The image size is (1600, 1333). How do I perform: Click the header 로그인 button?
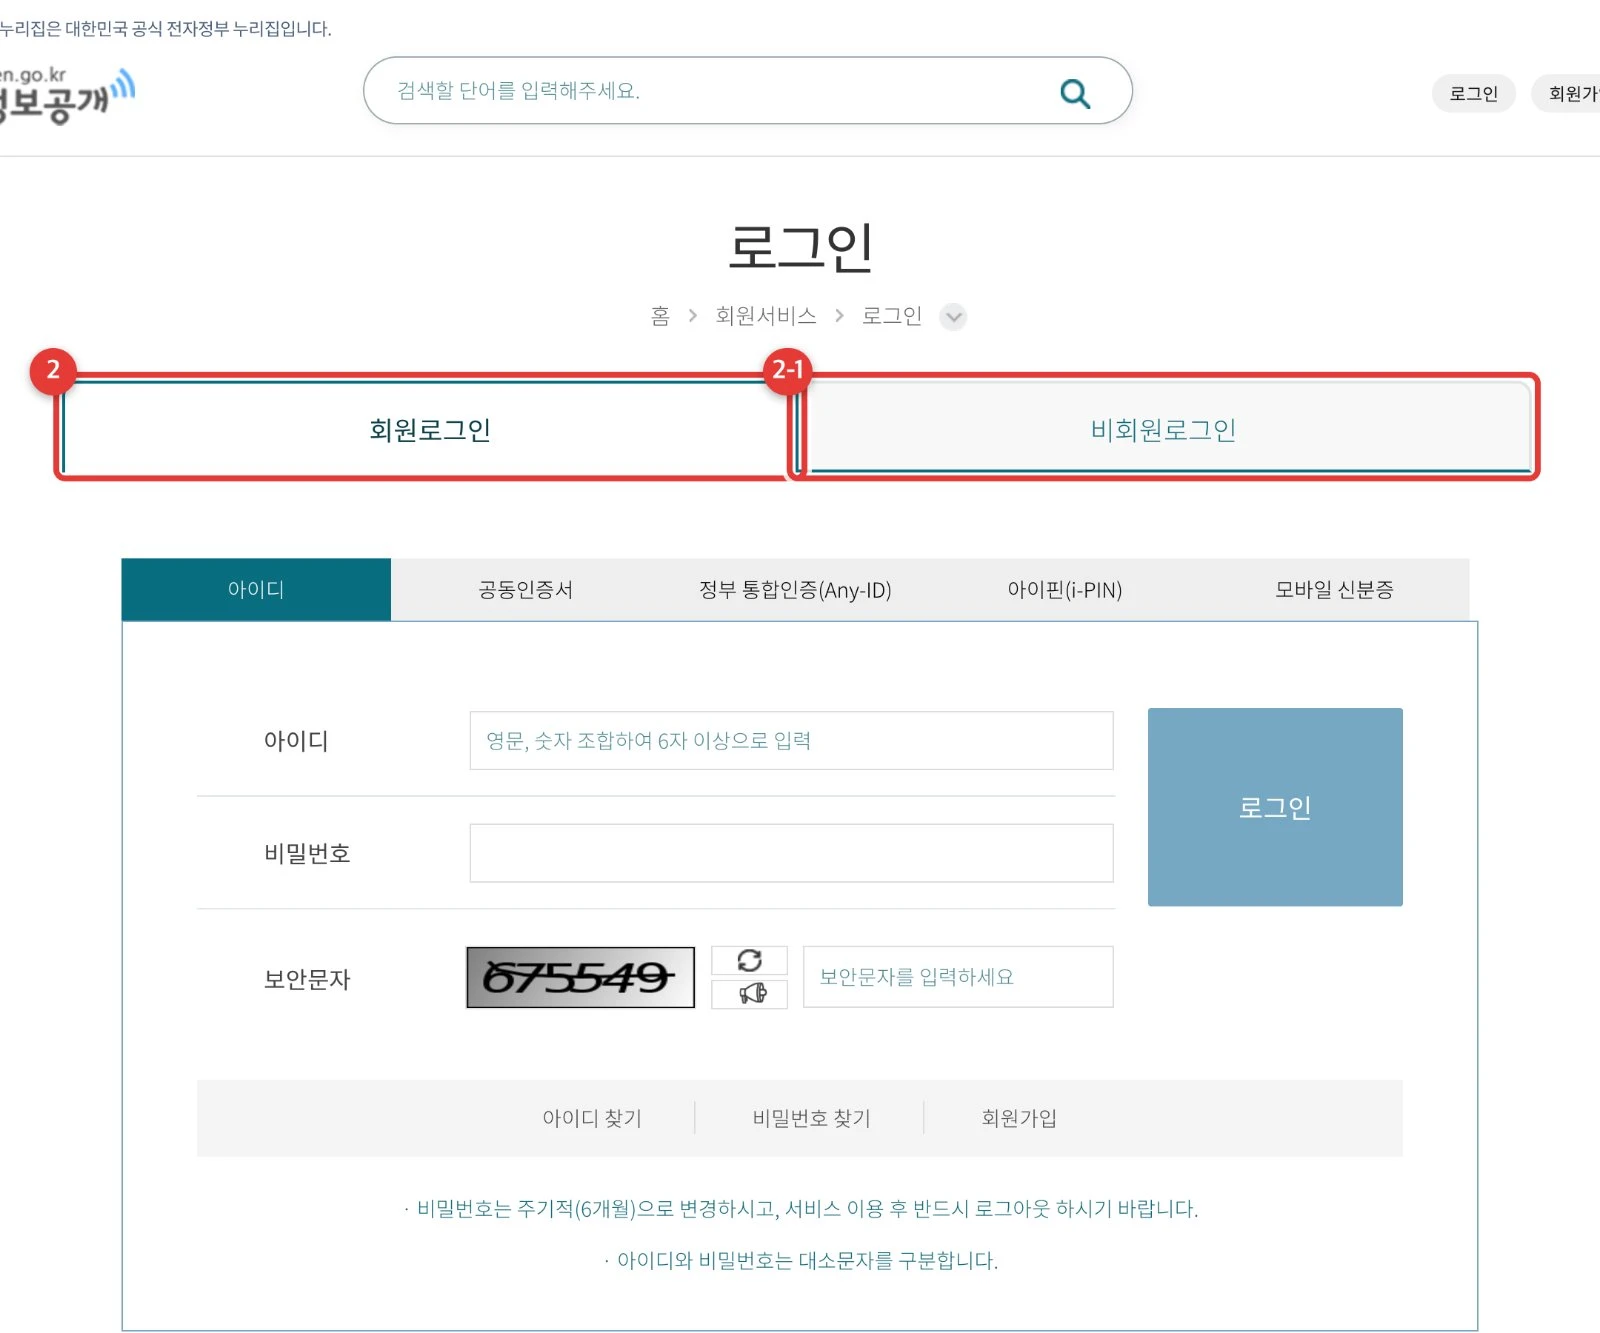[1474, 93]
